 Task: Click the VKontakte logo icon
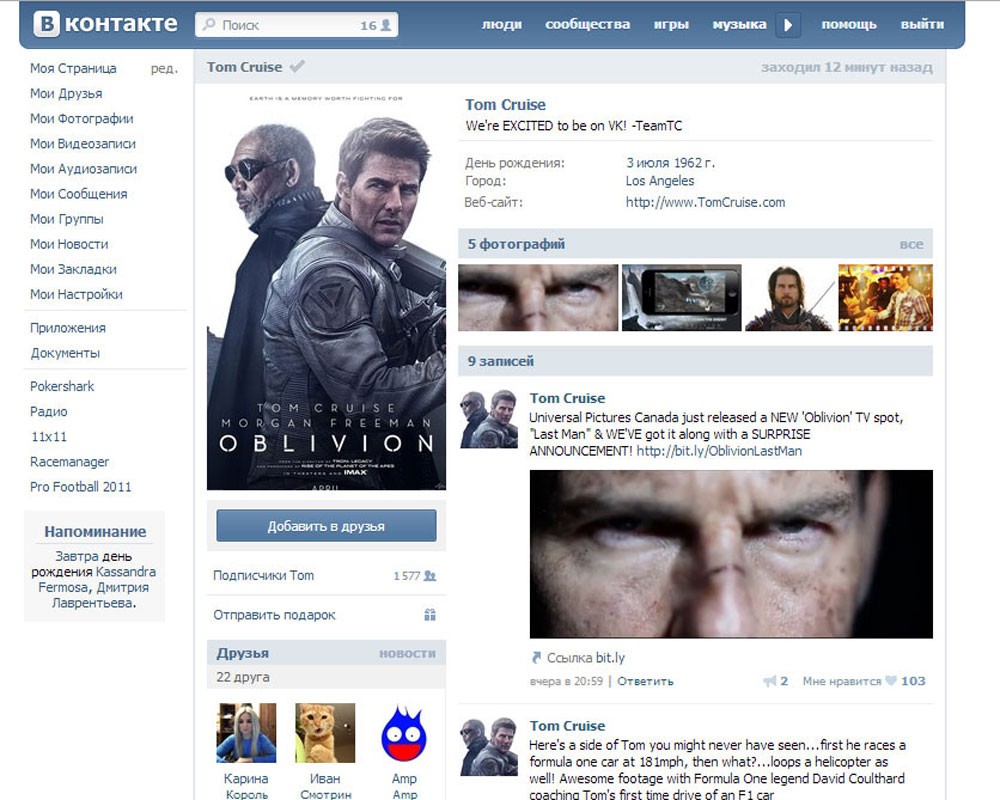tap(47, 24)
